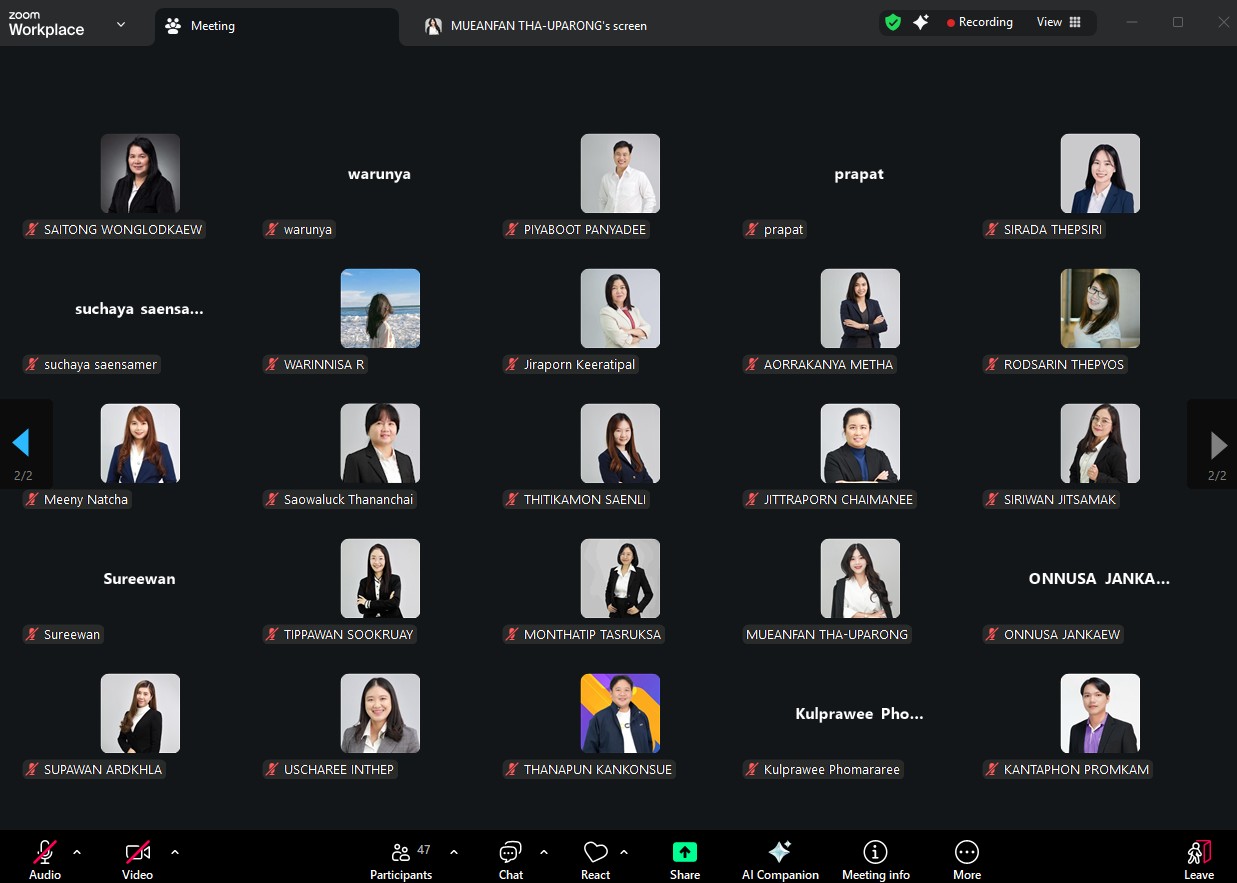Open the Participants panel
This screenshot has width=1237, height=883.
click(x=401, y=859)
